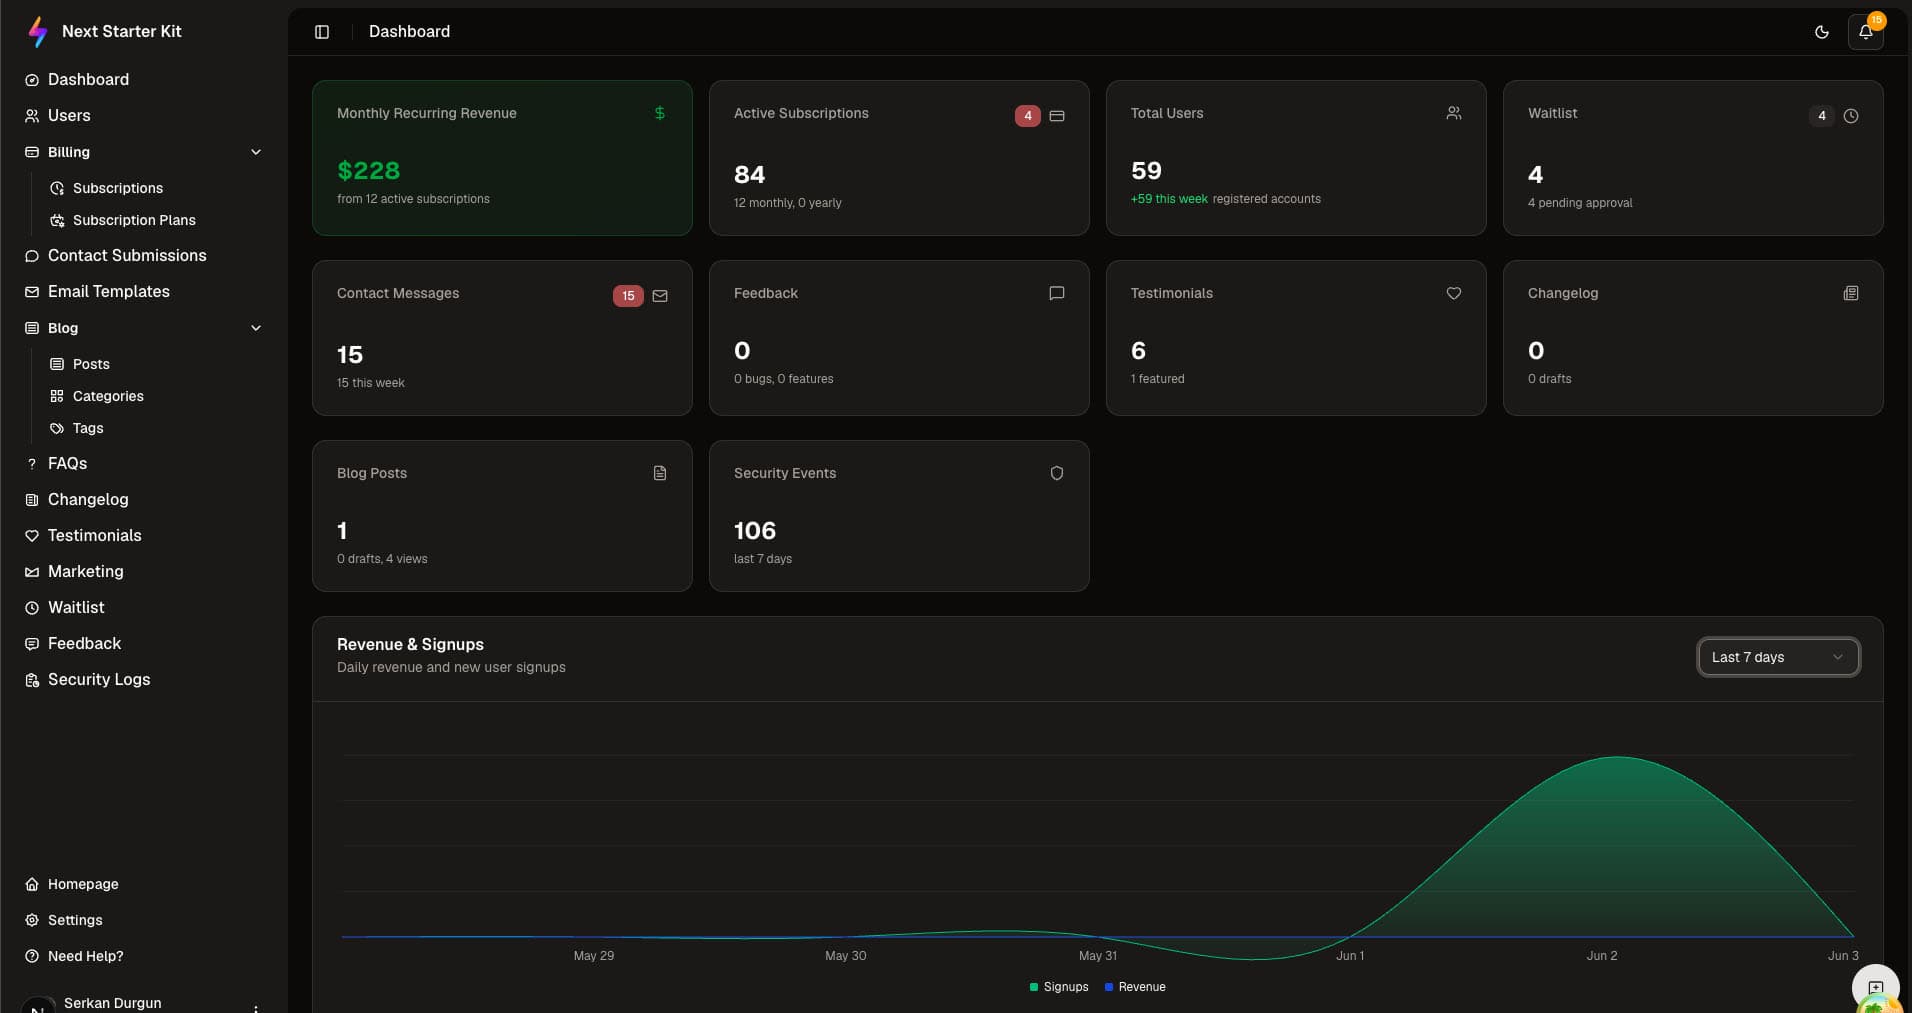The width and height of the screenshot is (1912, 1013).
Task: Click the users icon in Total Users card
Action: coord(1454,113)
